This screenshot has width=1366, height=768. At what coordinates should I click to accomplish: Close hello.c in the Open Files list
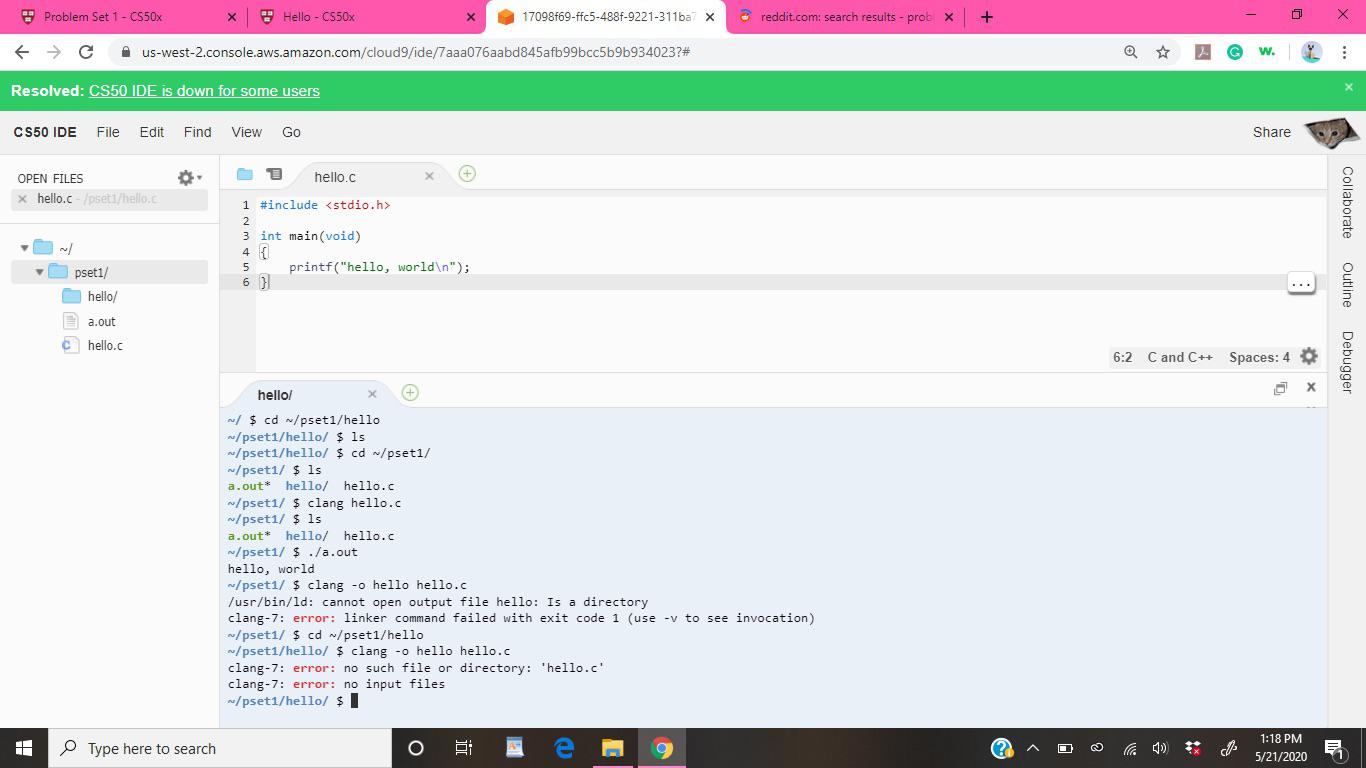pos(23,199)
